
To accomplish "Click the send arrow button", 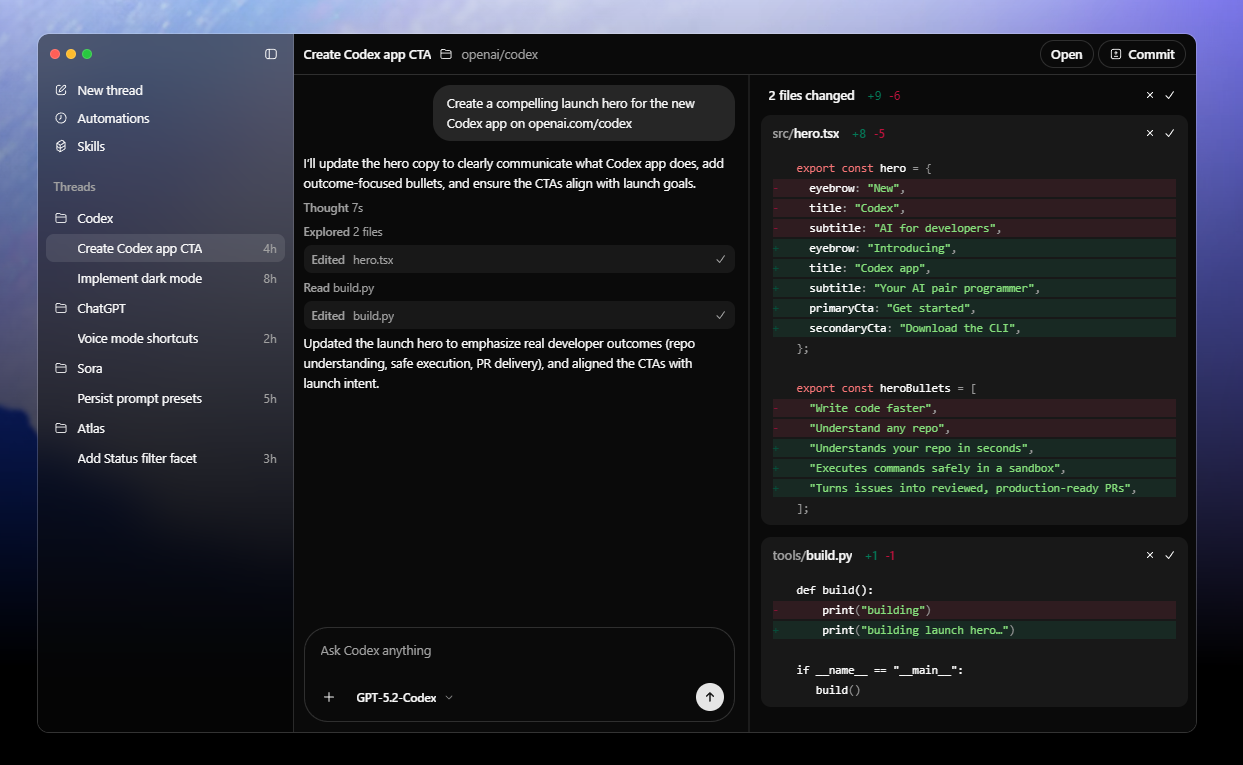I will coord(709,697).
